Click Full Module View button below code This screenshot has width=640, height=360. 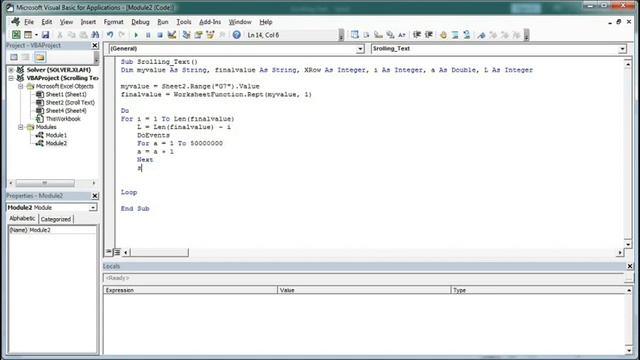117,252
